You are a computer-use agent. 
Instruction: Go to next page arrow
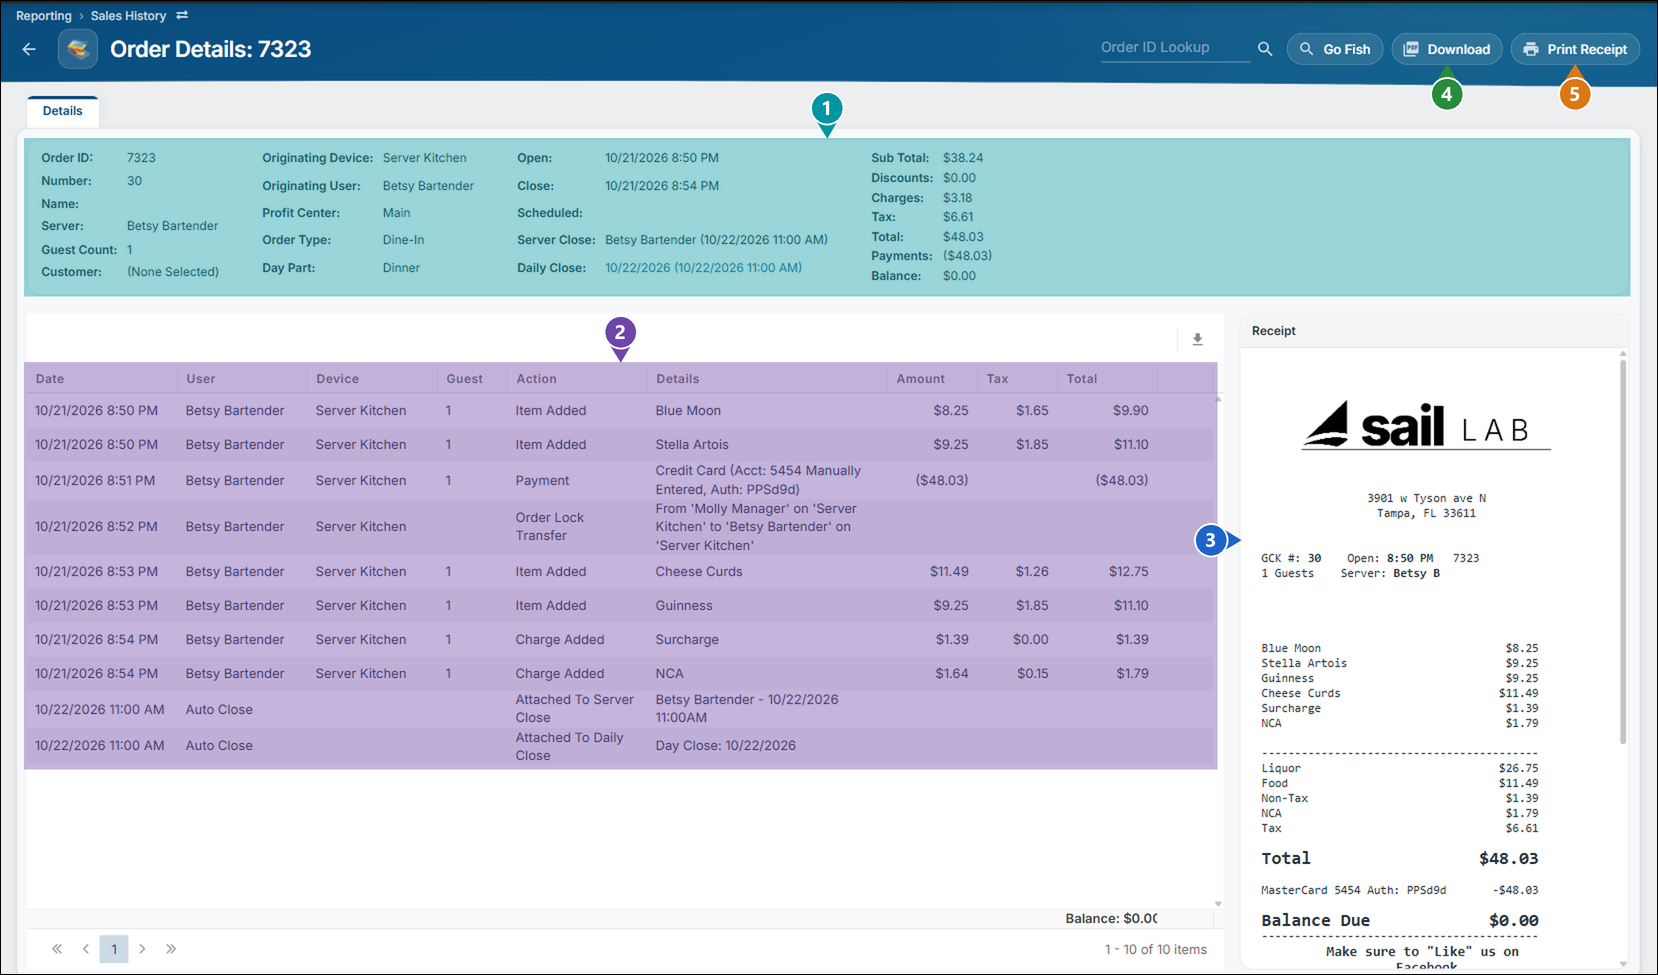coord(142,949)
